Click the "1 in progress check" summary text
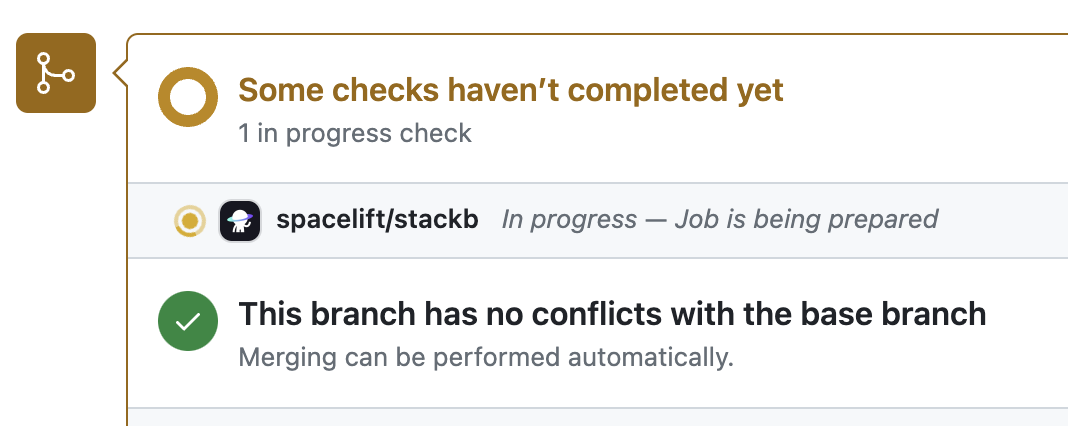Screen dimensions: 1068x426 coord(354,133)
